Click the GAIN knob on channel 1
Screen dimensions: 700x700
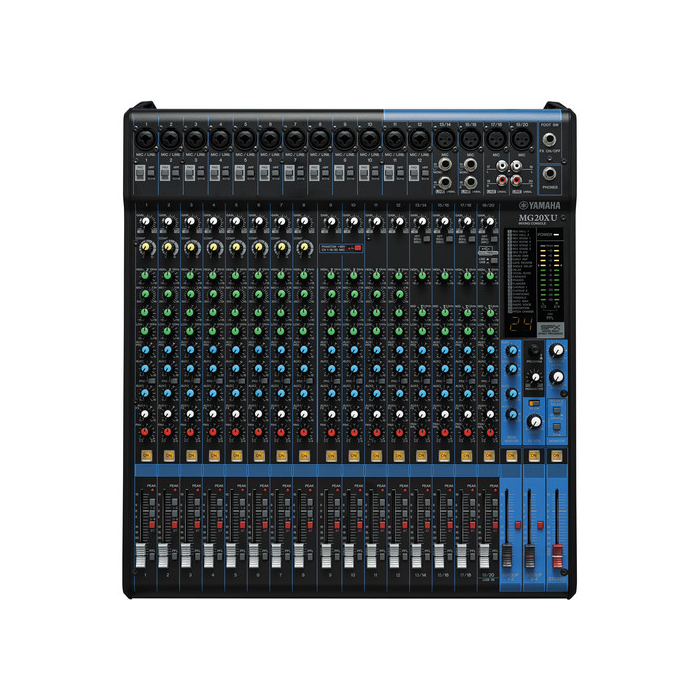coord(146,221)
